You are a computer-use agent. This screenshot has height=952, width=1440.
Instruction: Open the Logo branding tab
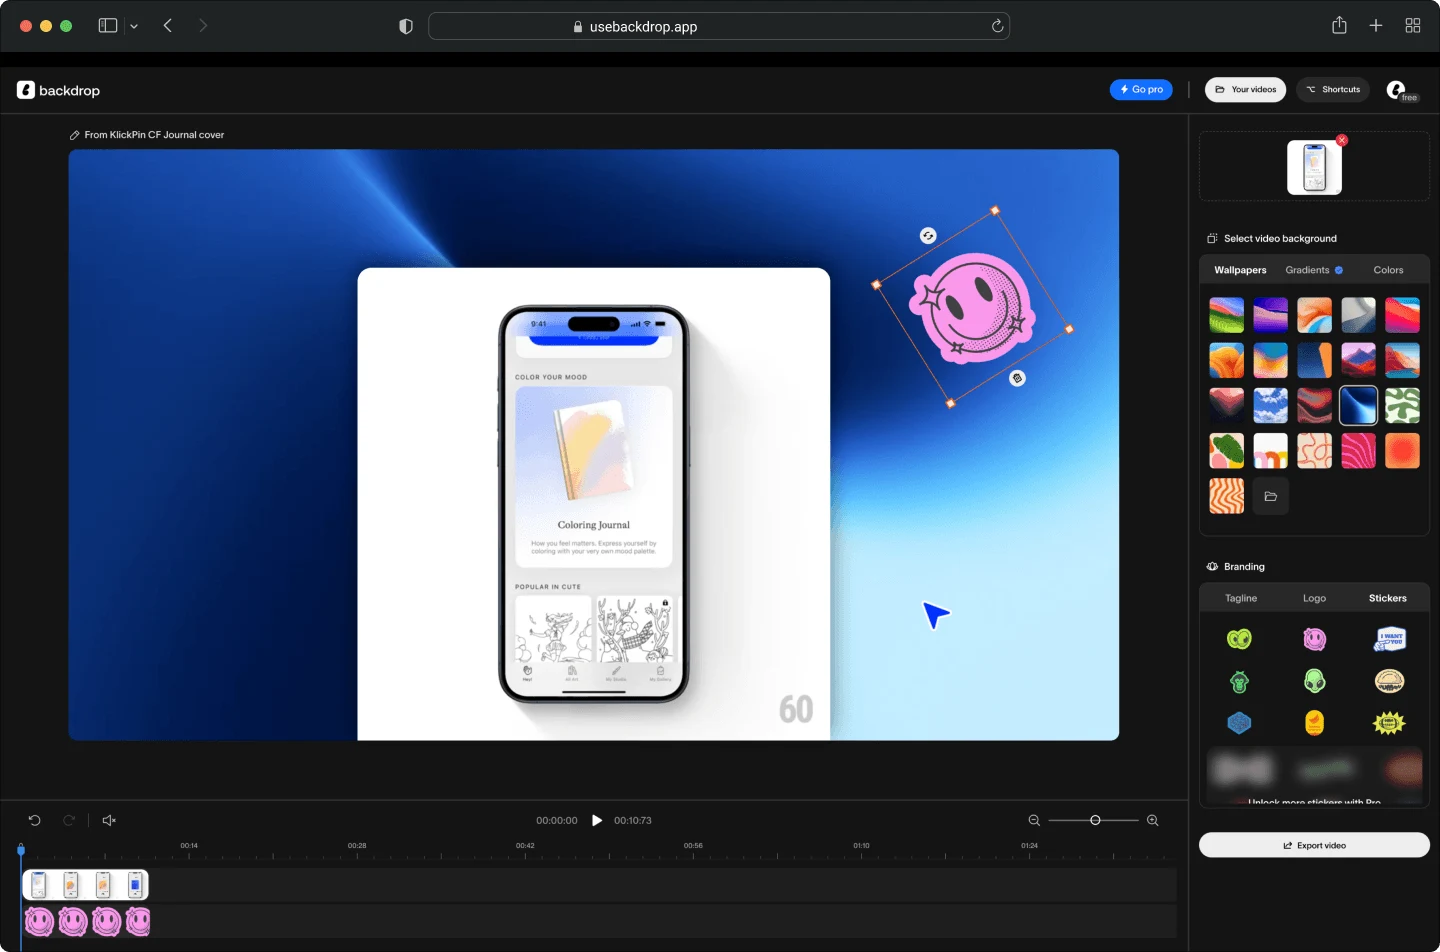(x=1314, y=598)
